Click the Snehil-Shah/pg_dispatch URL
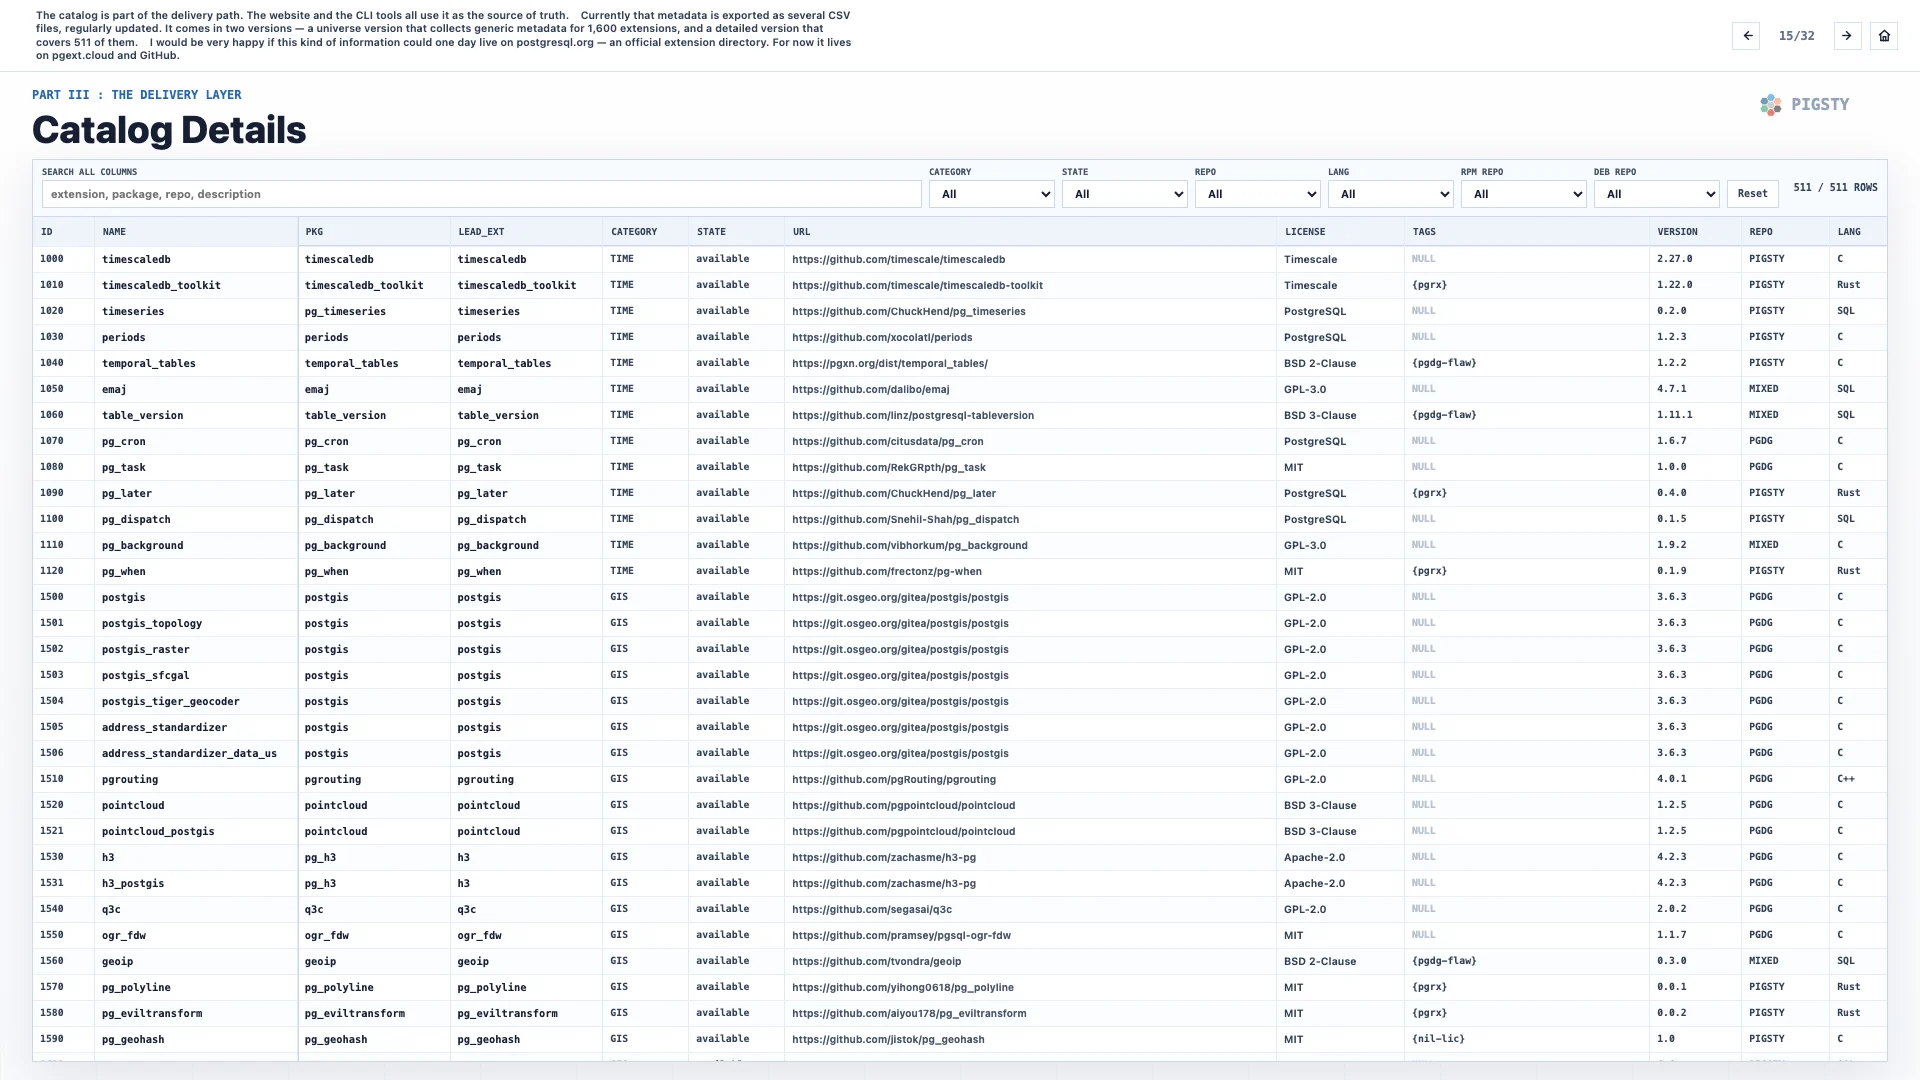Screen dimensions: 1920x1080 pyautogui.click(x=906, y=519)
